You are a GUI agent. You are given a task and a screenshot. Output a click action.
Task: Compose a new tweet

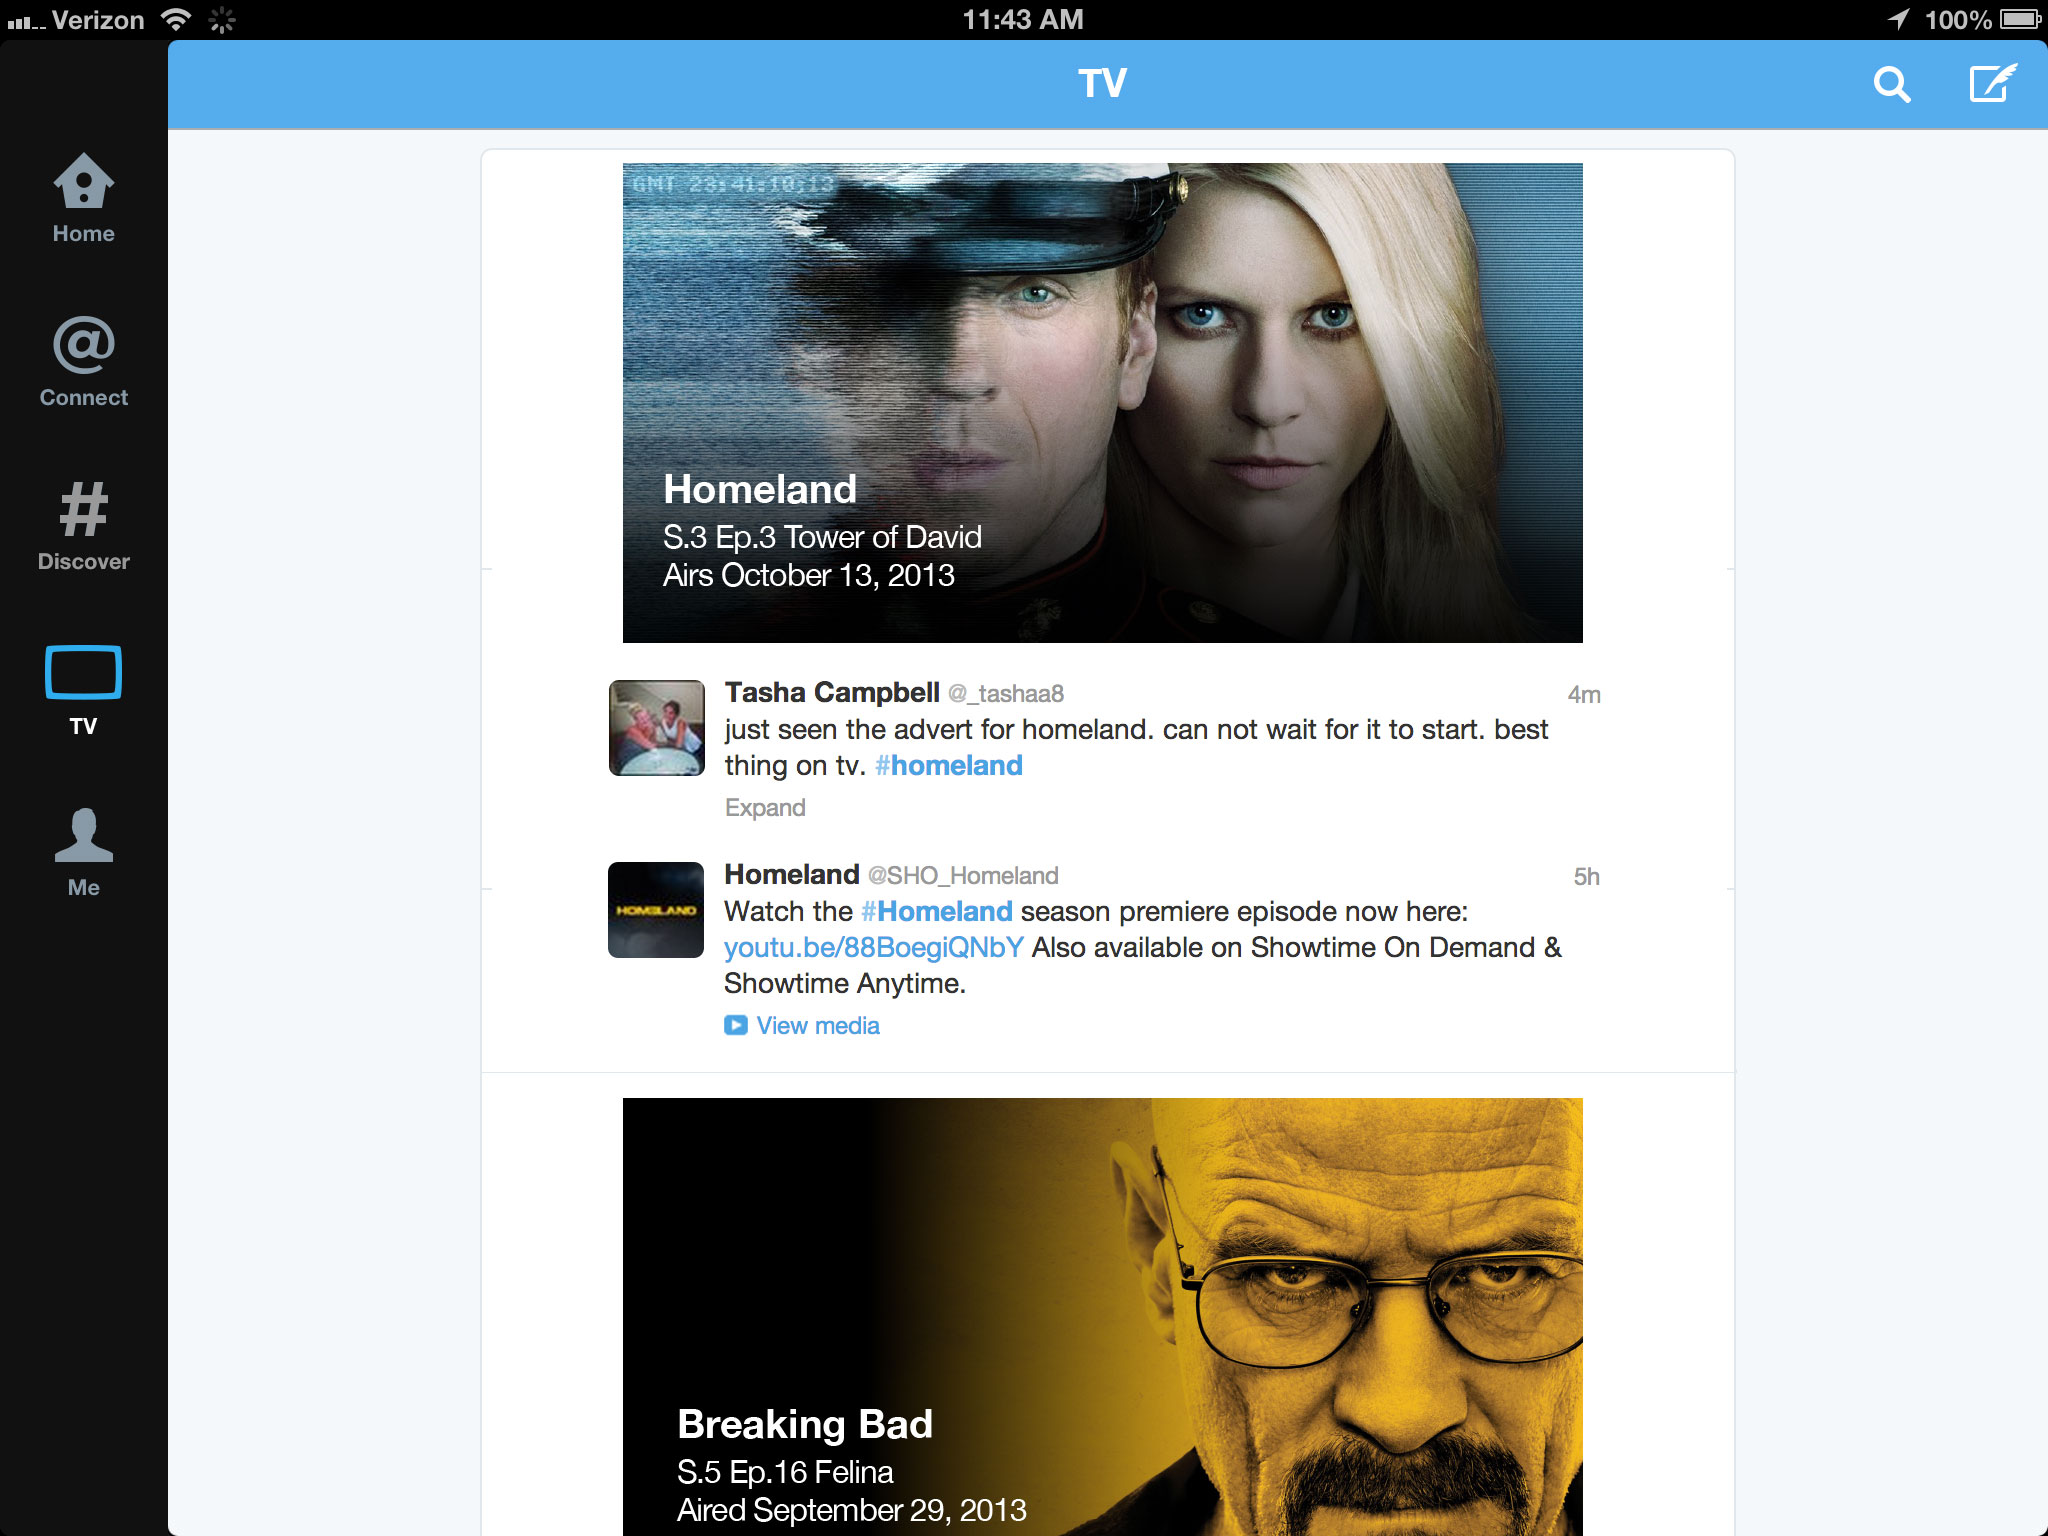point(1991,84)
